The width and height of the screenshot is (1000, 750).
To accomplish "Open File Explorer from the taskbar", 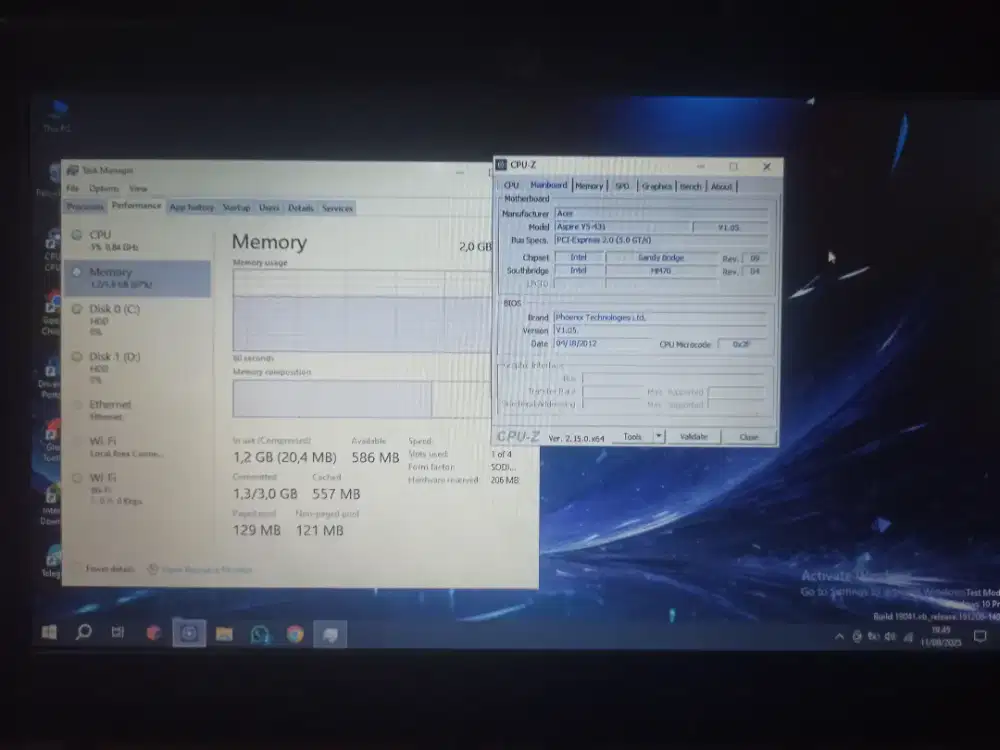I will coord(224,634).
